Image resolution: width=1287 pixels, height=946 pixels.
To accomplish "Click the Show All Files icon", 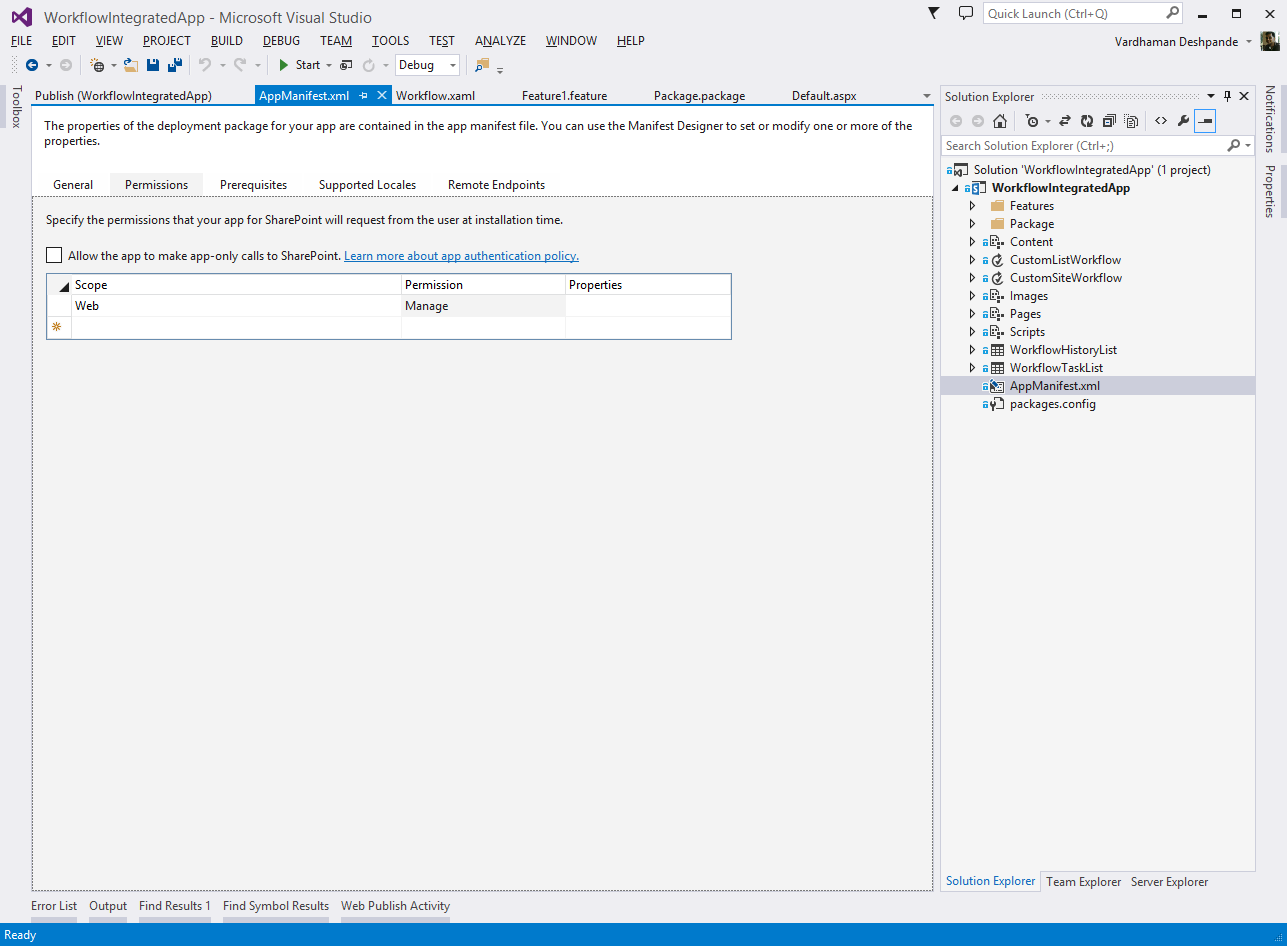I will pyautogui.click(x=1131, y=121).
